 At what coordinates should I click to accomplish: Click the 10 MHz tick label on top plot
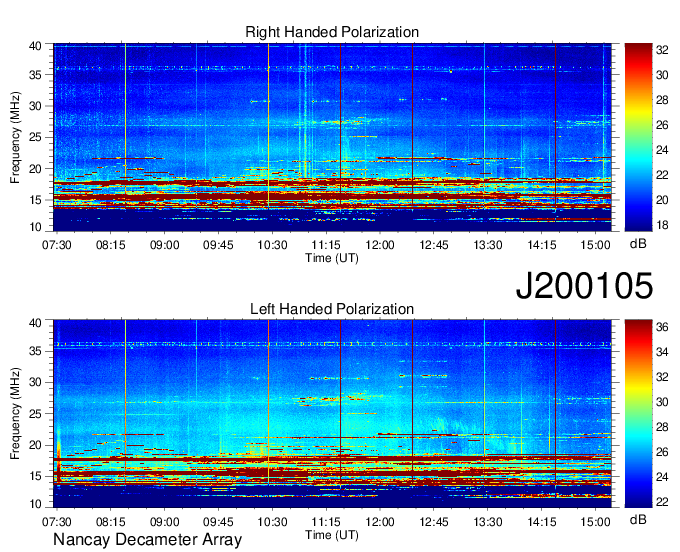pyautogui.click(x=36, y=227)
